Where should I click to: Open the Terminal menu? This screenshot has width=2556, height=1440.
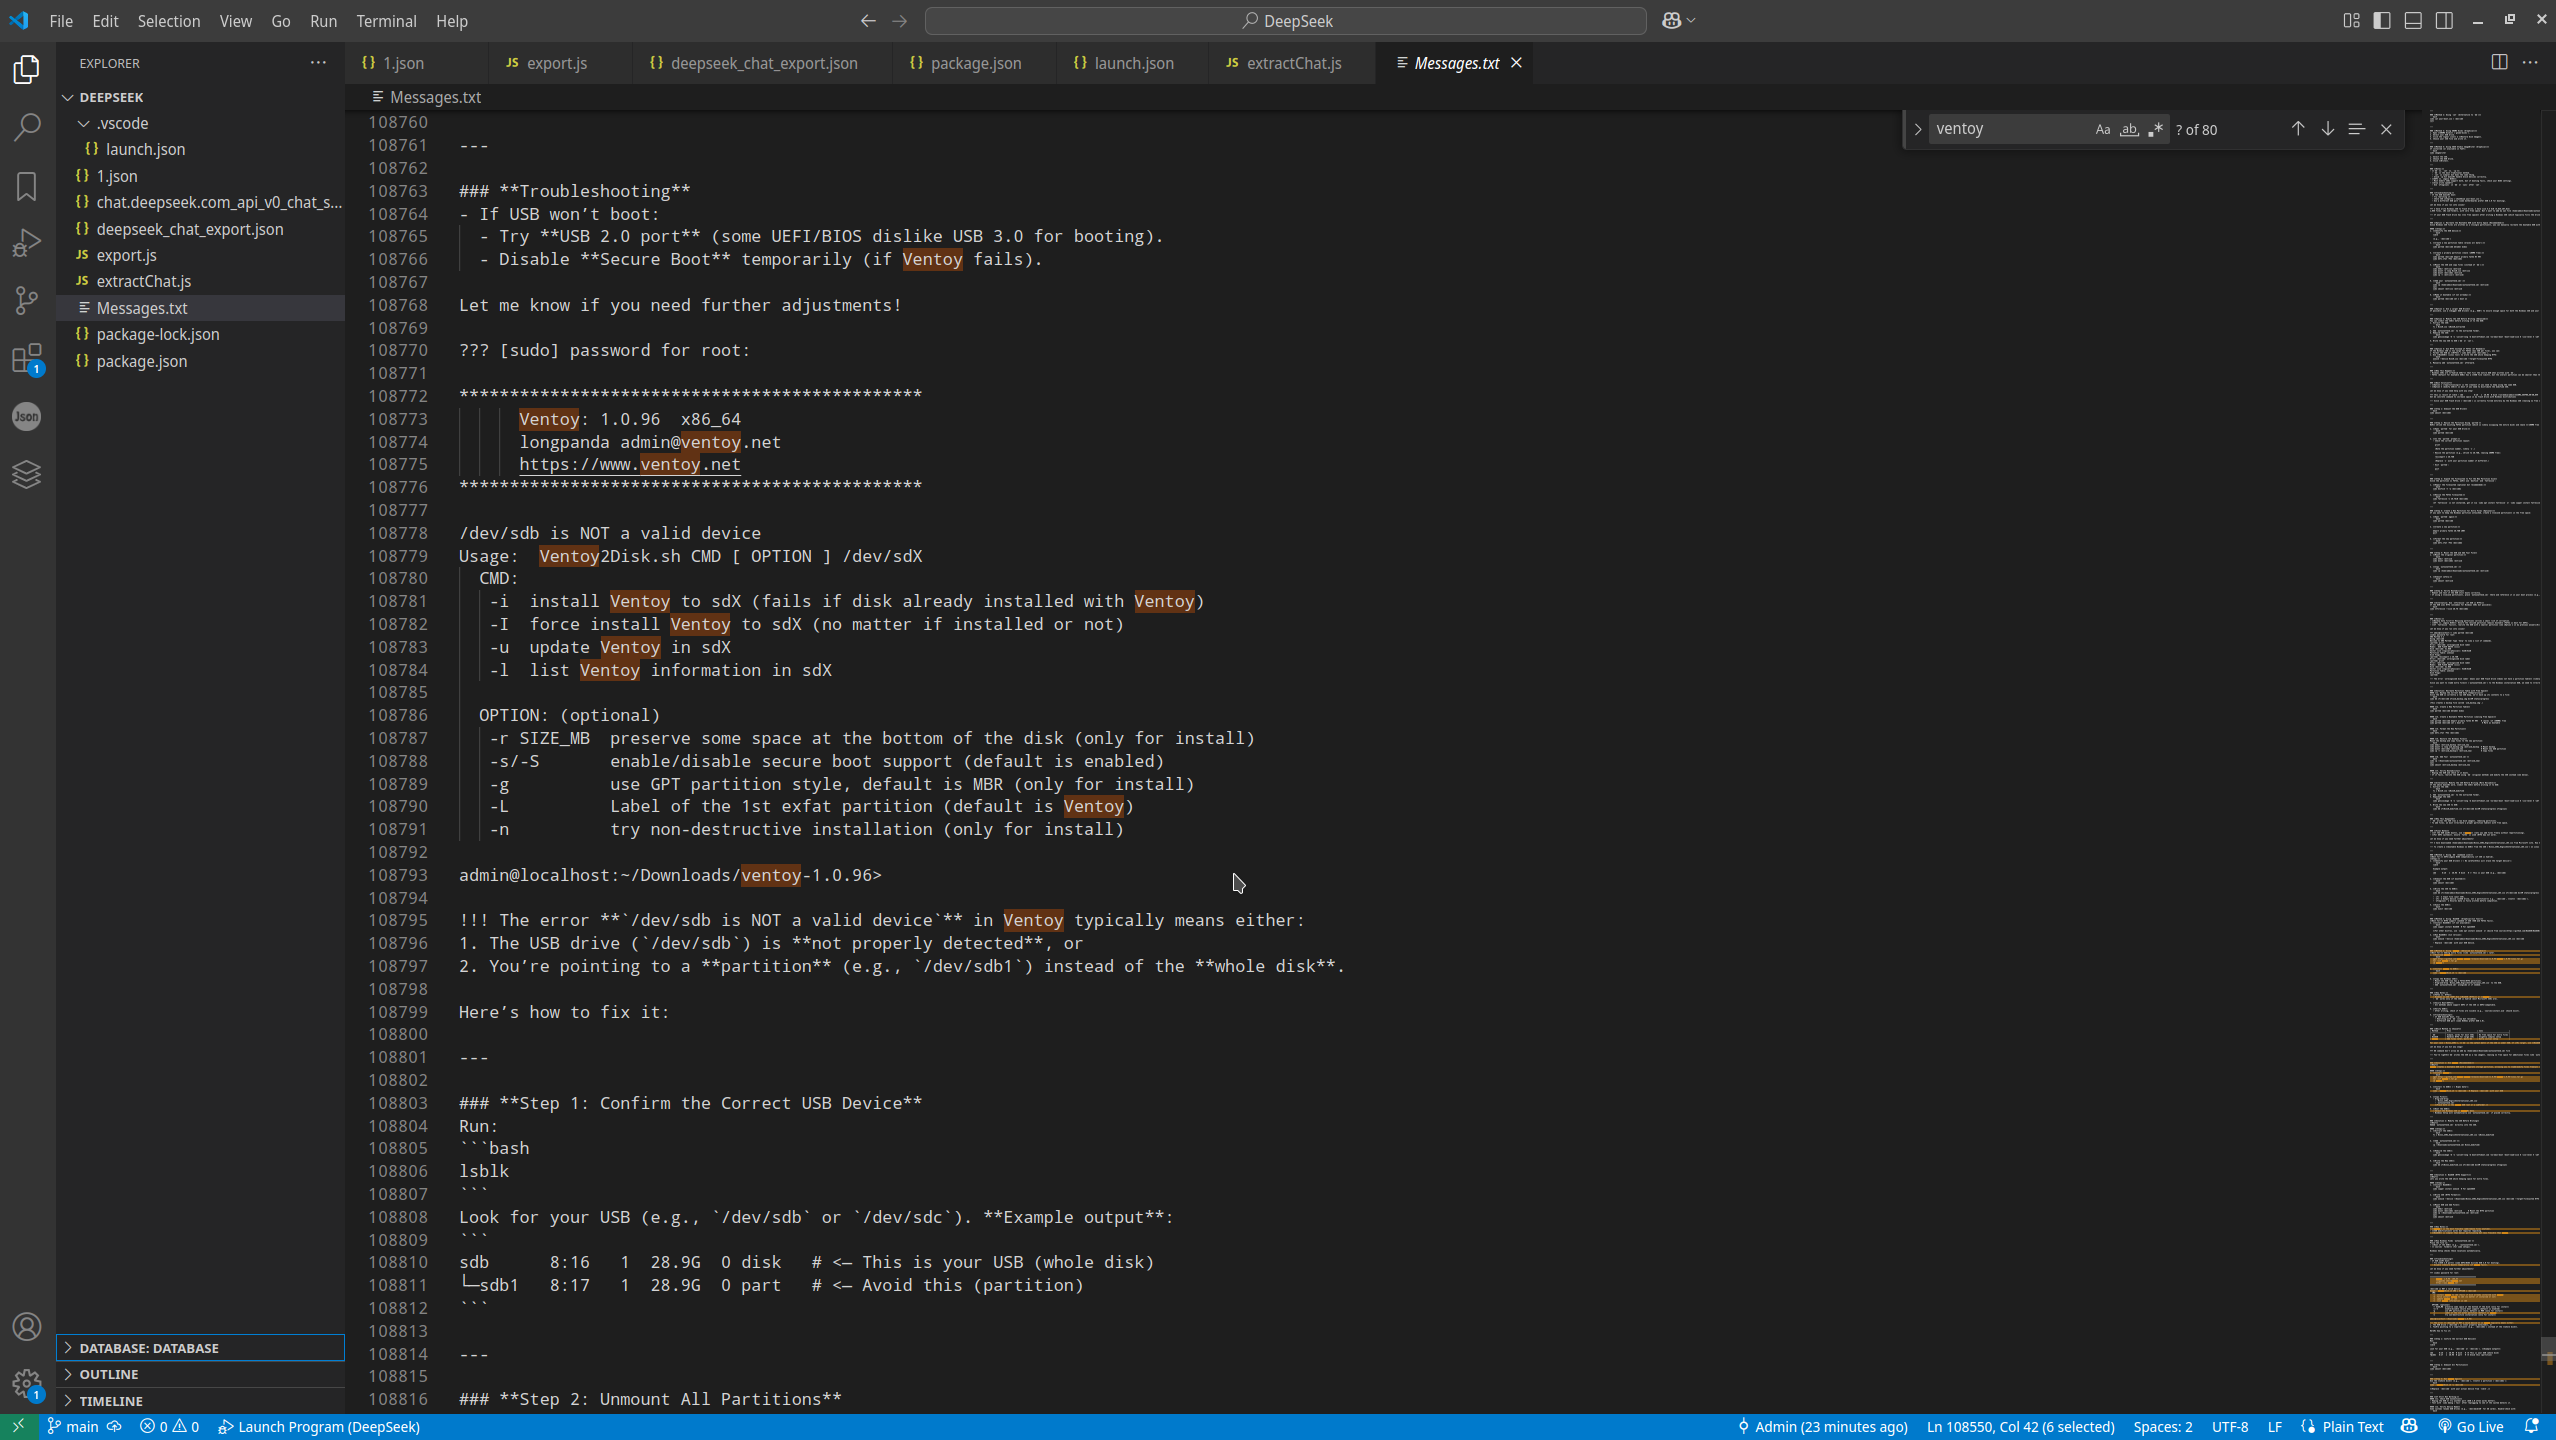click(386, 20)
